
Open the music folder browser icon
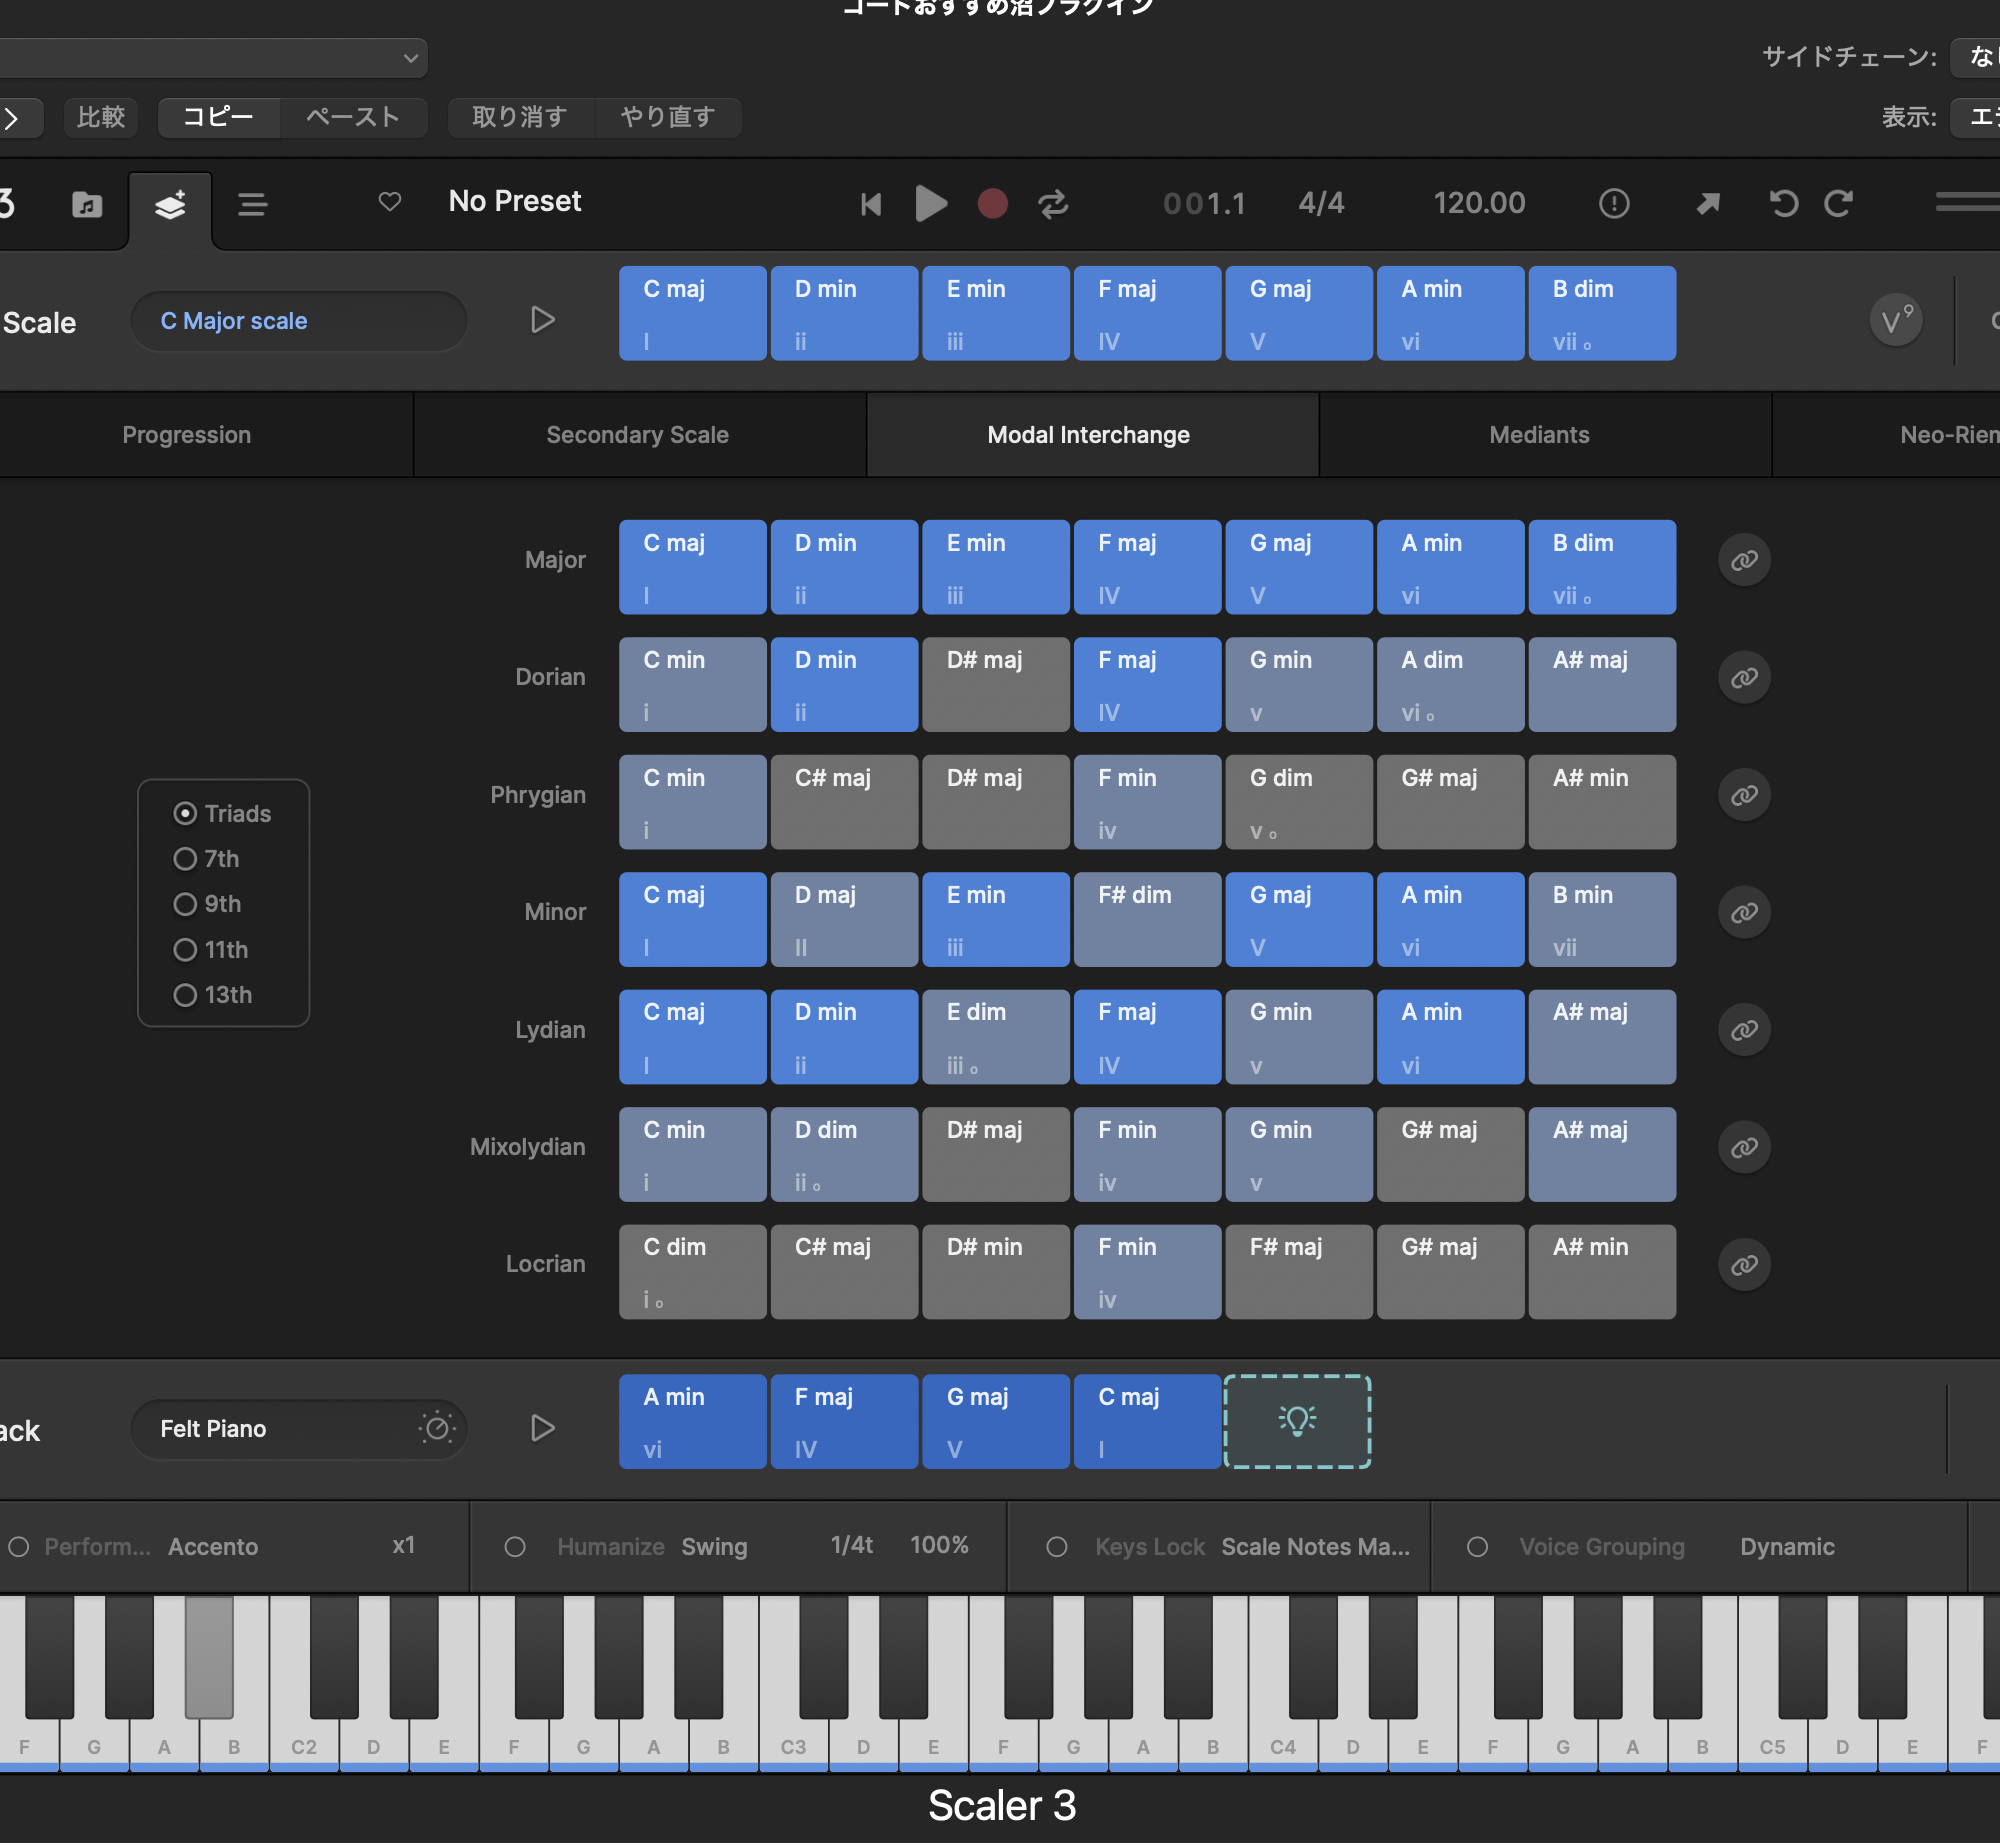tap(87, 205)
